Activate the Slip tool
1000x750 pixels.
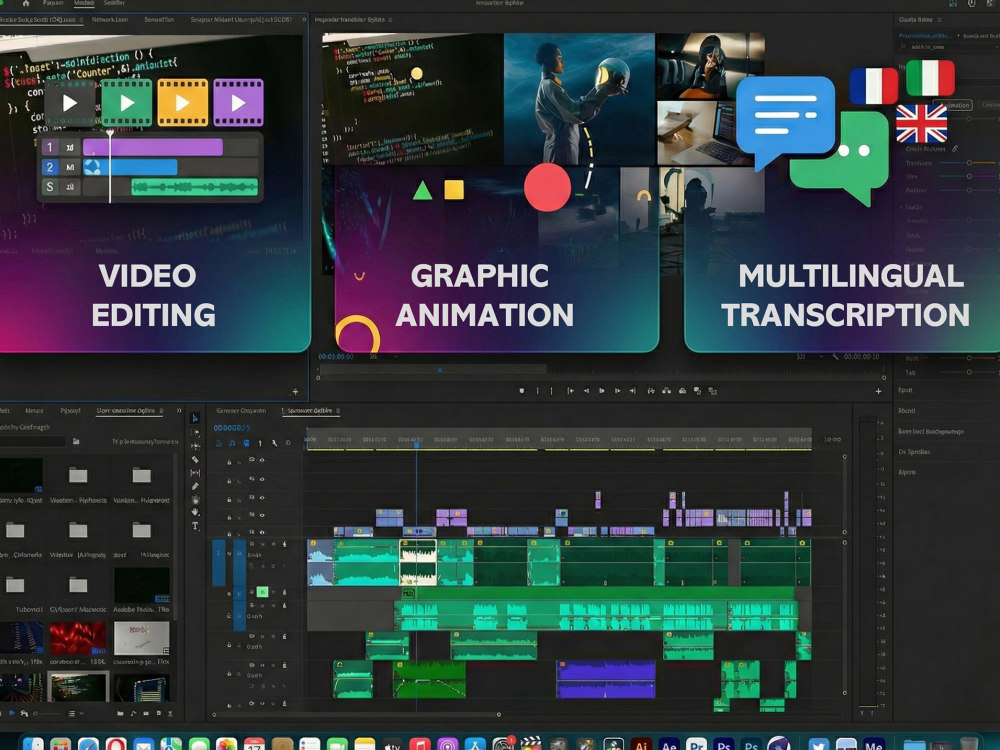195,473
